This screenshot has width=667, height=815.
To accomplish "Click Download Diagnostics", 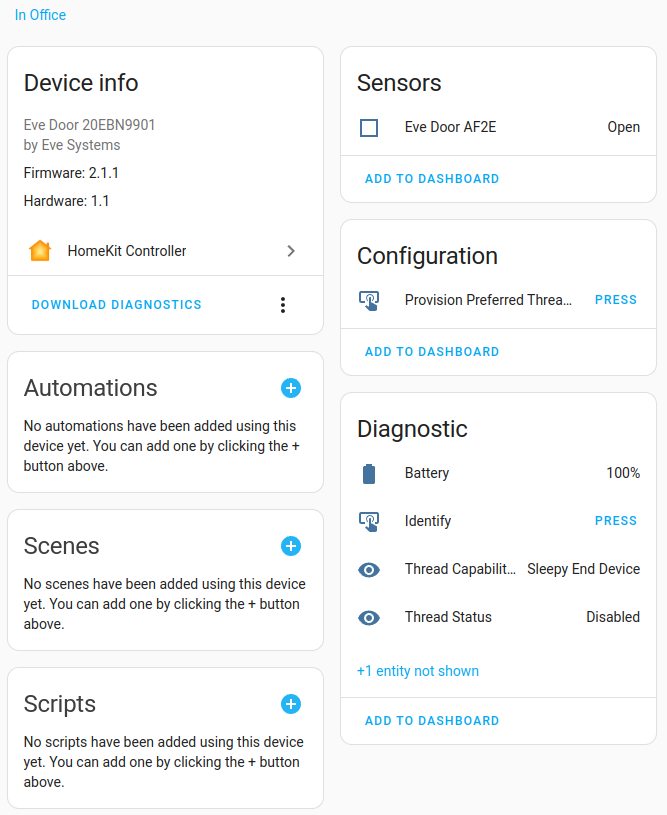I will click(x=116, y=304).
